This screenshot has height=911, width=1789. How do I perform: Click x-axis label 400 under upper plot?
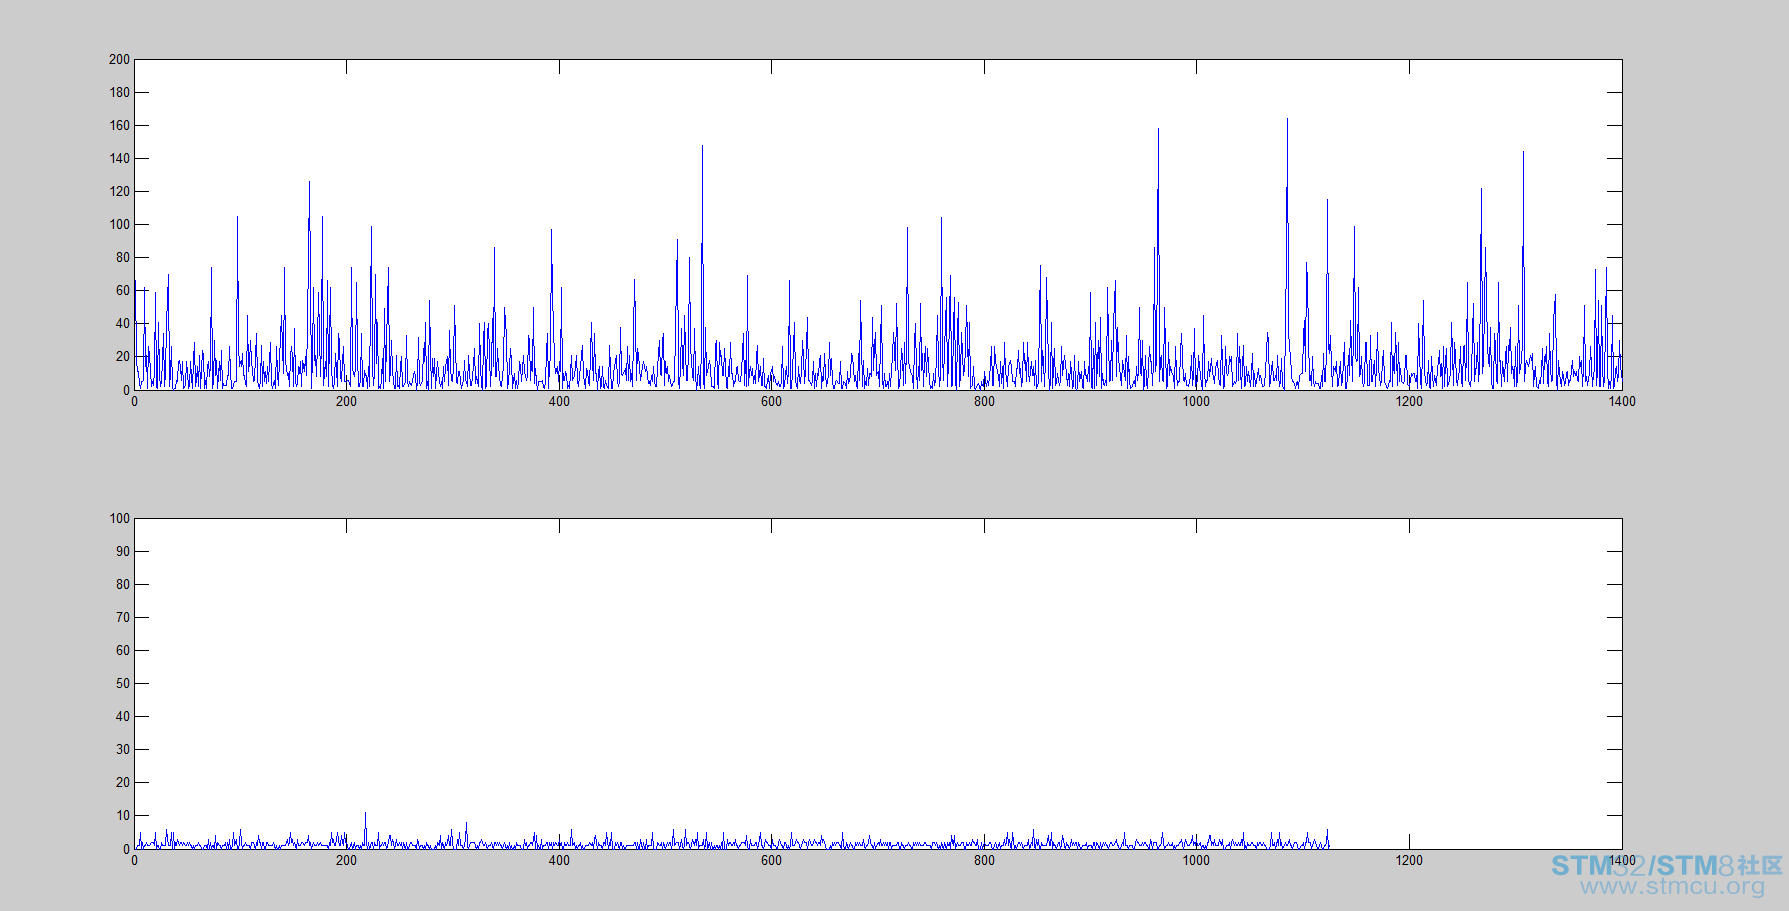559,401
